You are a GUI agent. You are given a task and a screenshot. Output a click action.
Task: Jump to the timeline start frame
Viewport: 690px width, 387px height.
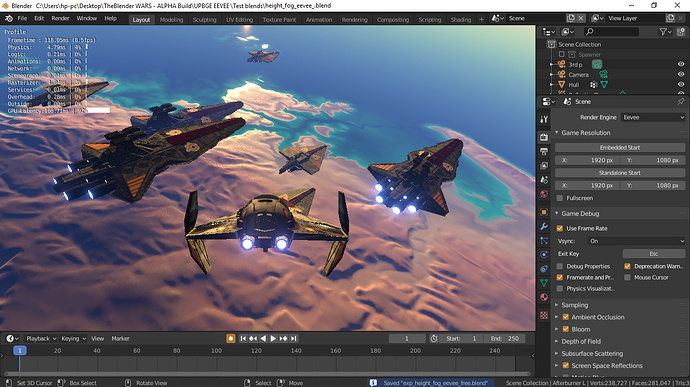click(x=243, y=338)
